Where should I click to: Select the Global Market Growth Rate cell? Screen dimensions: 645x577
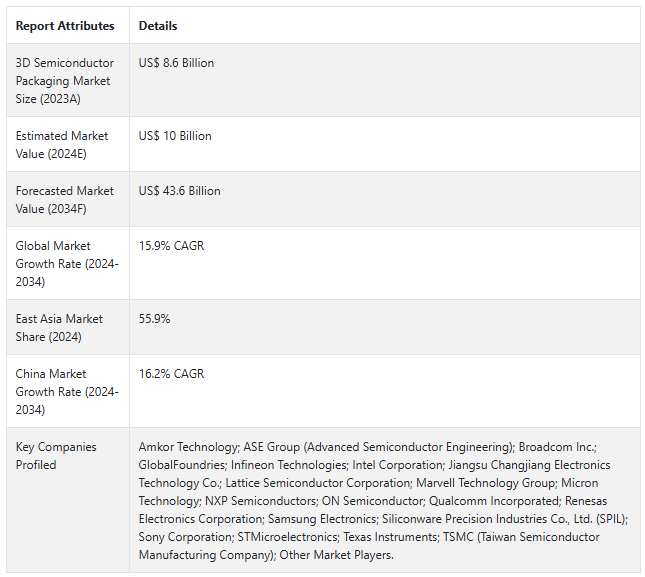pos(68,263)
